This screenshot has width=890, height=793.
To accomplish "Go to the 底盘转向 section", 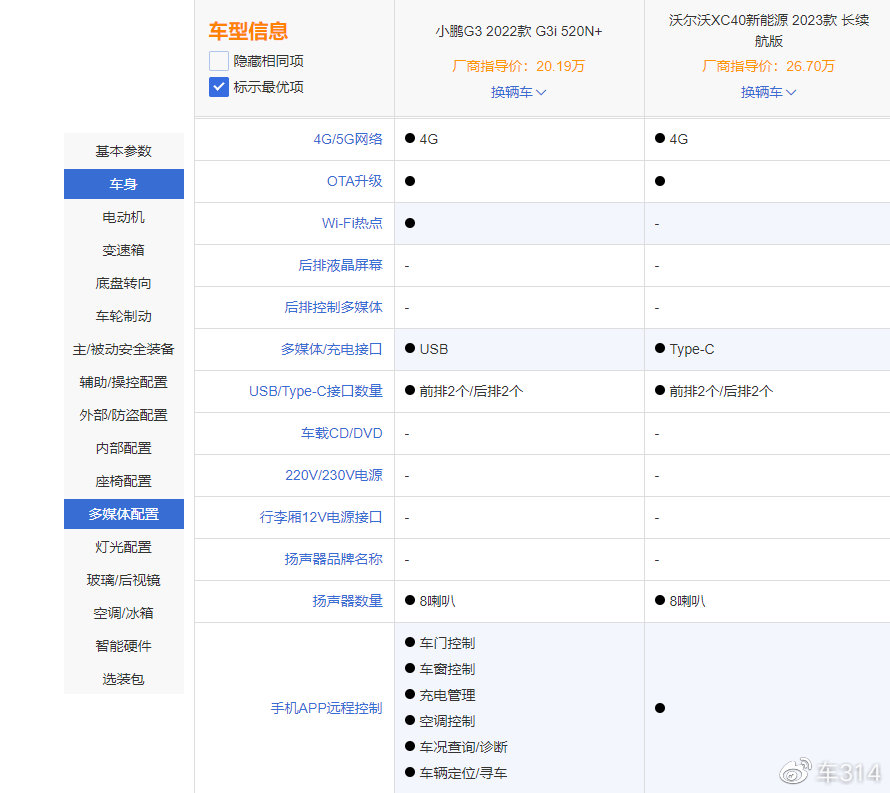I will click(x=123, y=282).
